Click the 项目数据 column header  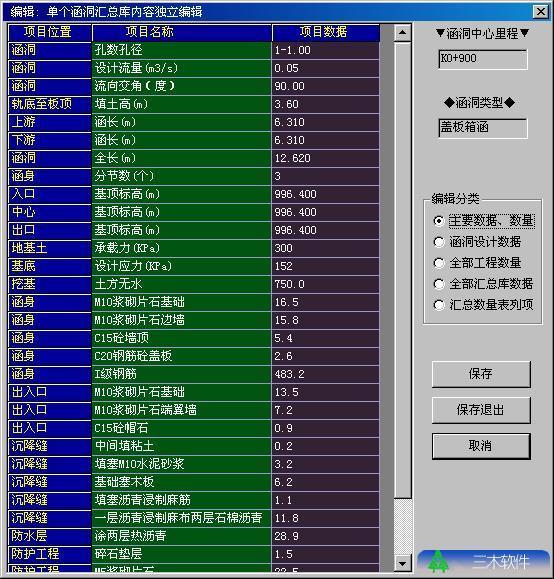325,32
